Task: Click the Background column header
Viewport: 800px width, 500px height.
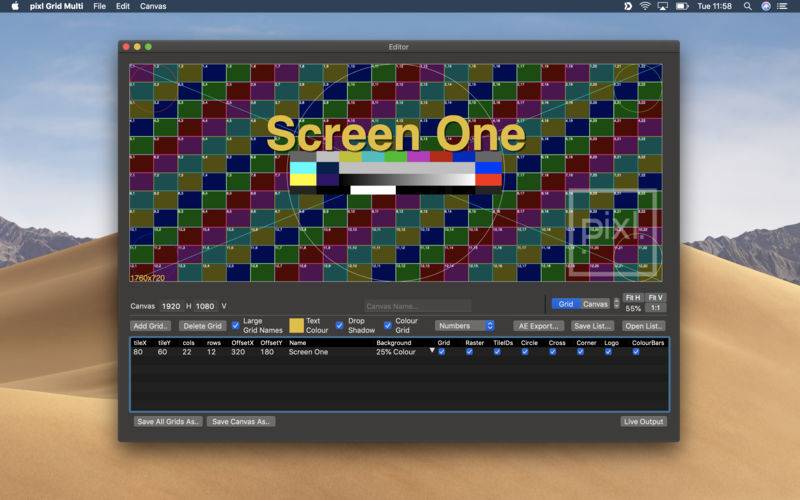Action: point(394,343)
